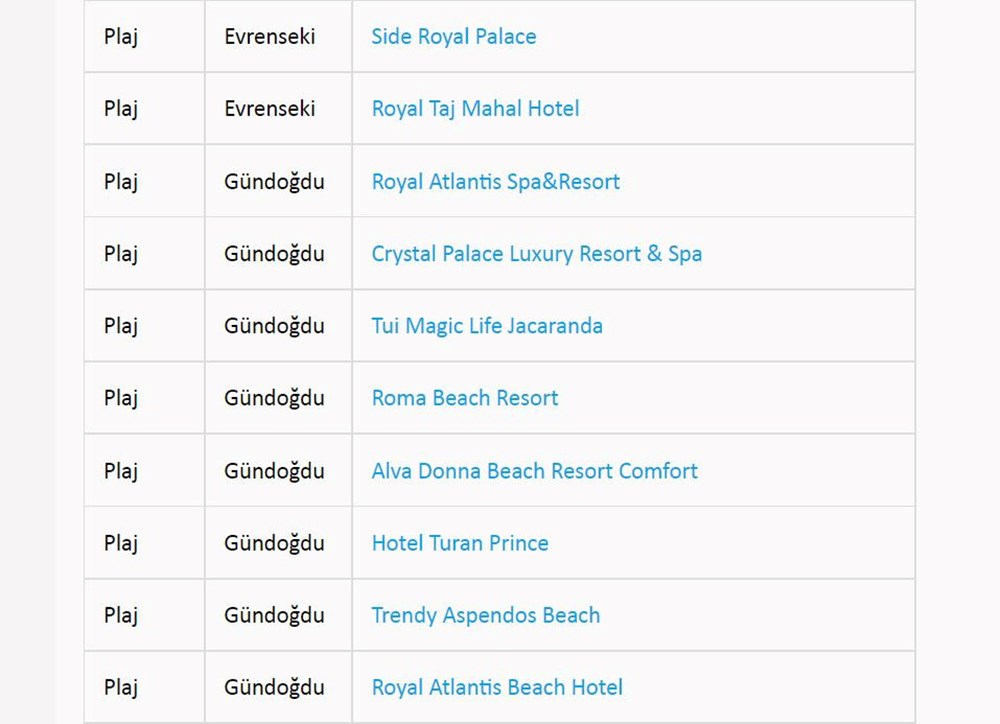The image size is (1000, 724).
Task: Click Gündoğdu cell beside Crystal Palace Luxury Resort
Action: 274,254
